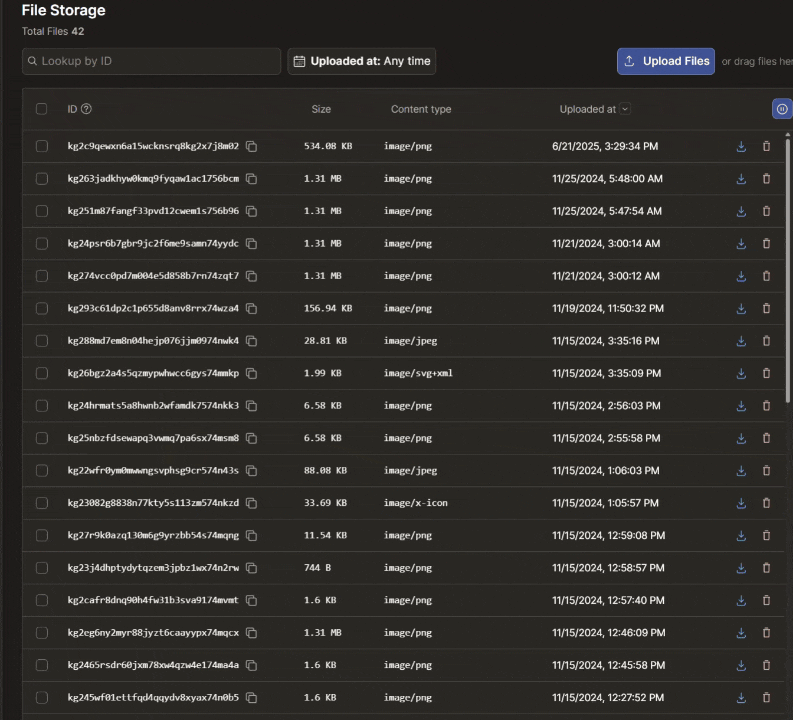Delete file uploaded 11/25/2024, 5:47:54 AM
Screen dimensions: 793x720
(766, 211)
